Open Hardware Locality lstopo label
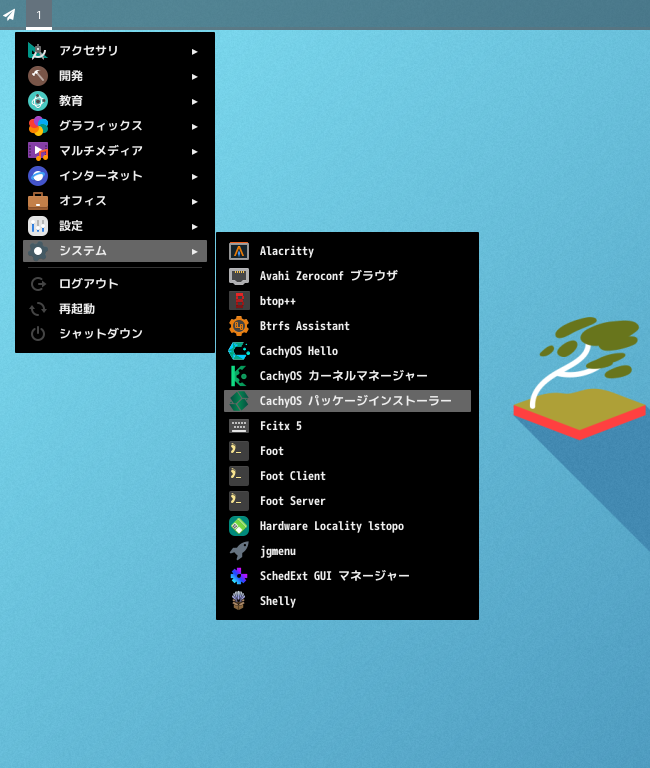The width and height of the screenshot is (650, 768). pos(332,526)
